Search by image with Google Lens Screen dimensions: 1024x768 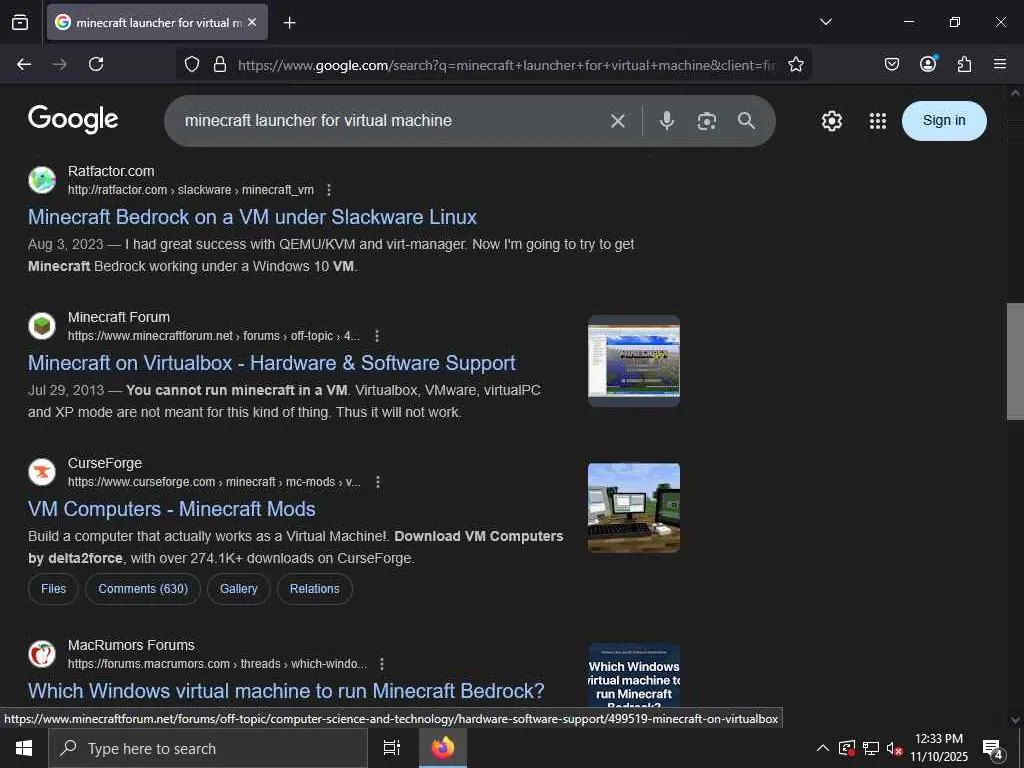pos(707,121)
